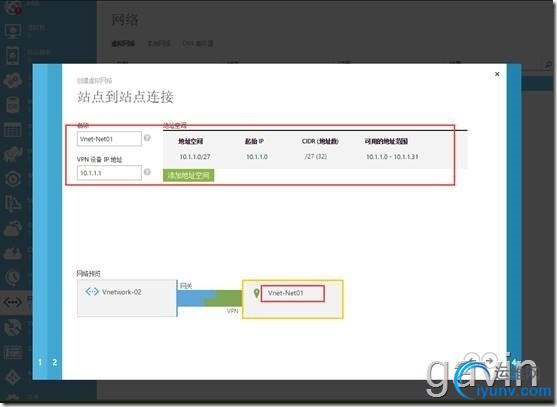Open the CIDR /27 (32) dropdown

(315, 156)
